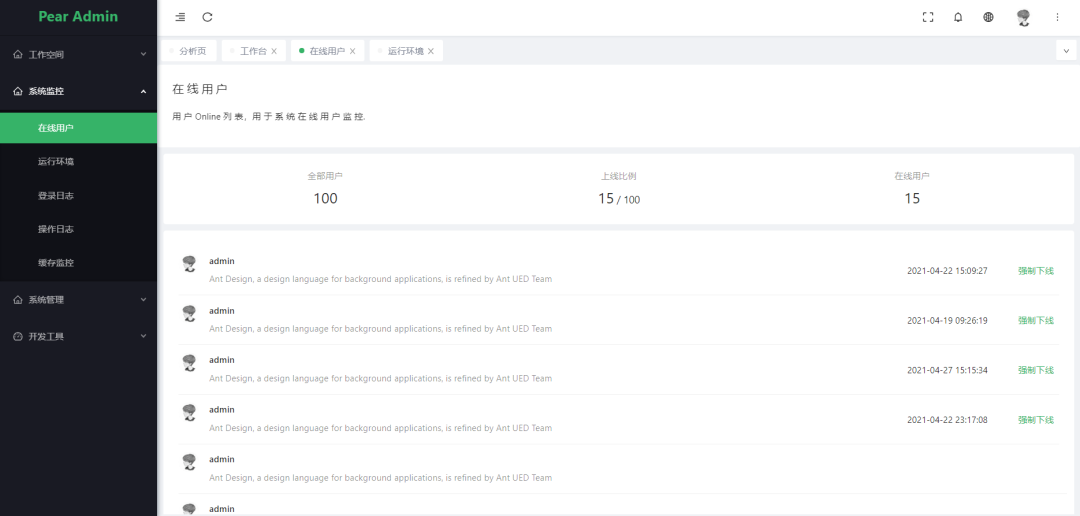Expand the 工作空间 sidebar menu
Screen dimensions: 1080x516
(78, 54)
